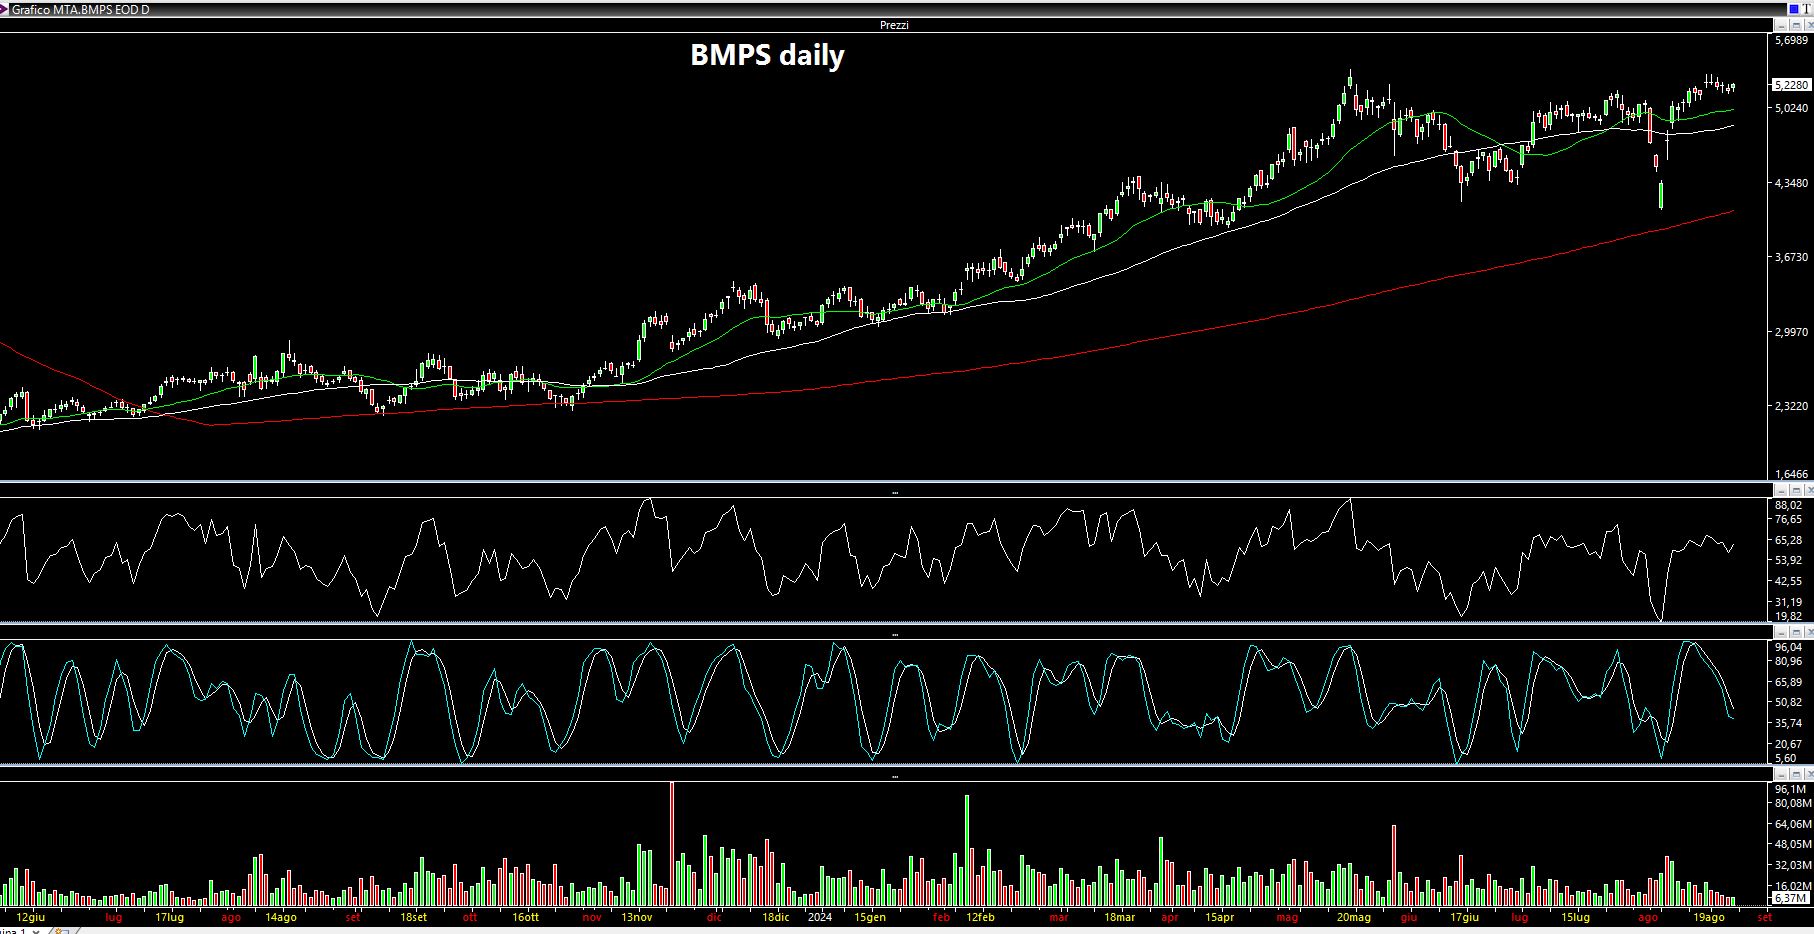Close the volume histogram panel
Image resolution: width=1814 pixels, height=934 pixels.
pyautogui.click(x=1808, y=774)
